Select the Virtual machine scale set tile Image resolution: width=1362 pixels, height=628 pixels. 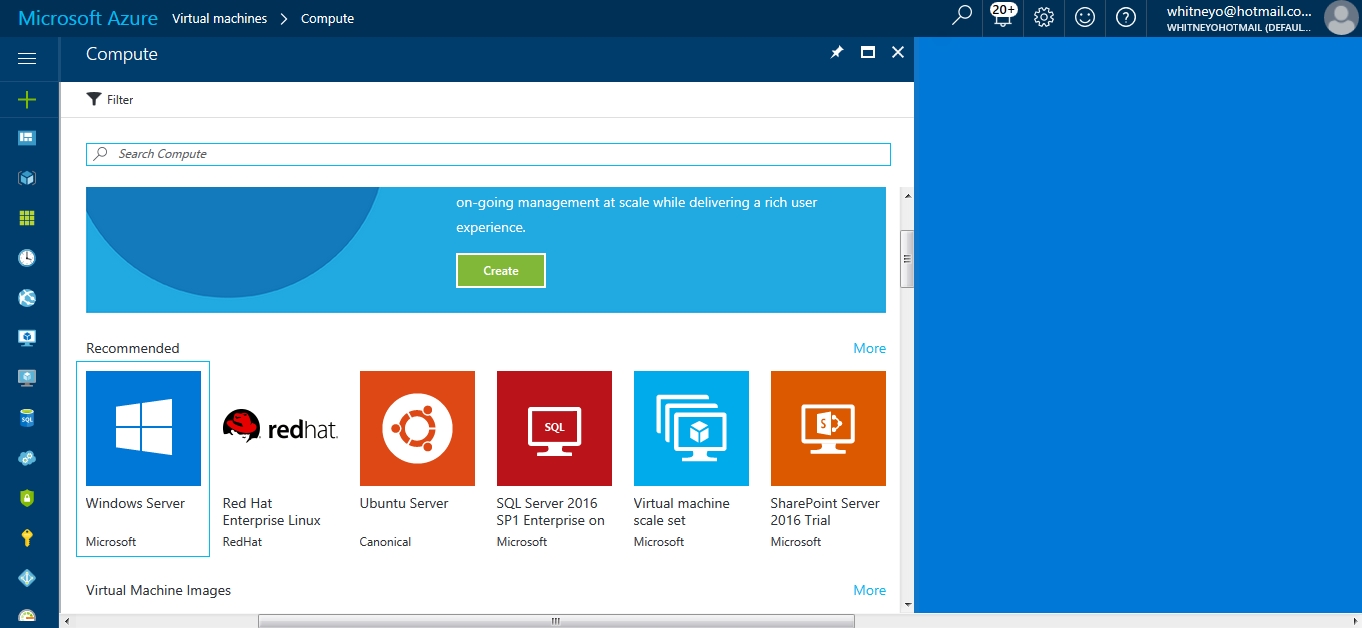691,459
